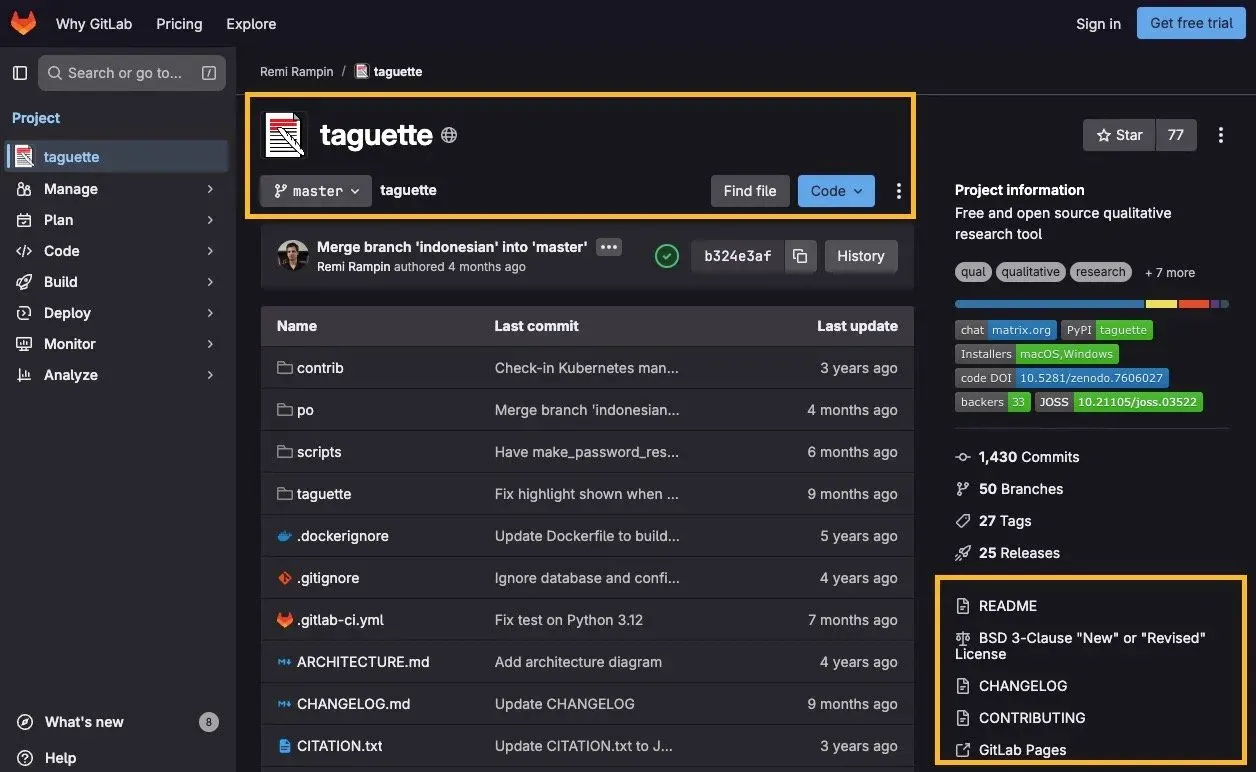Expand the Manage sidebar section
The height and width of the screenshot is (772, 1256).
(x=117, y=189)
